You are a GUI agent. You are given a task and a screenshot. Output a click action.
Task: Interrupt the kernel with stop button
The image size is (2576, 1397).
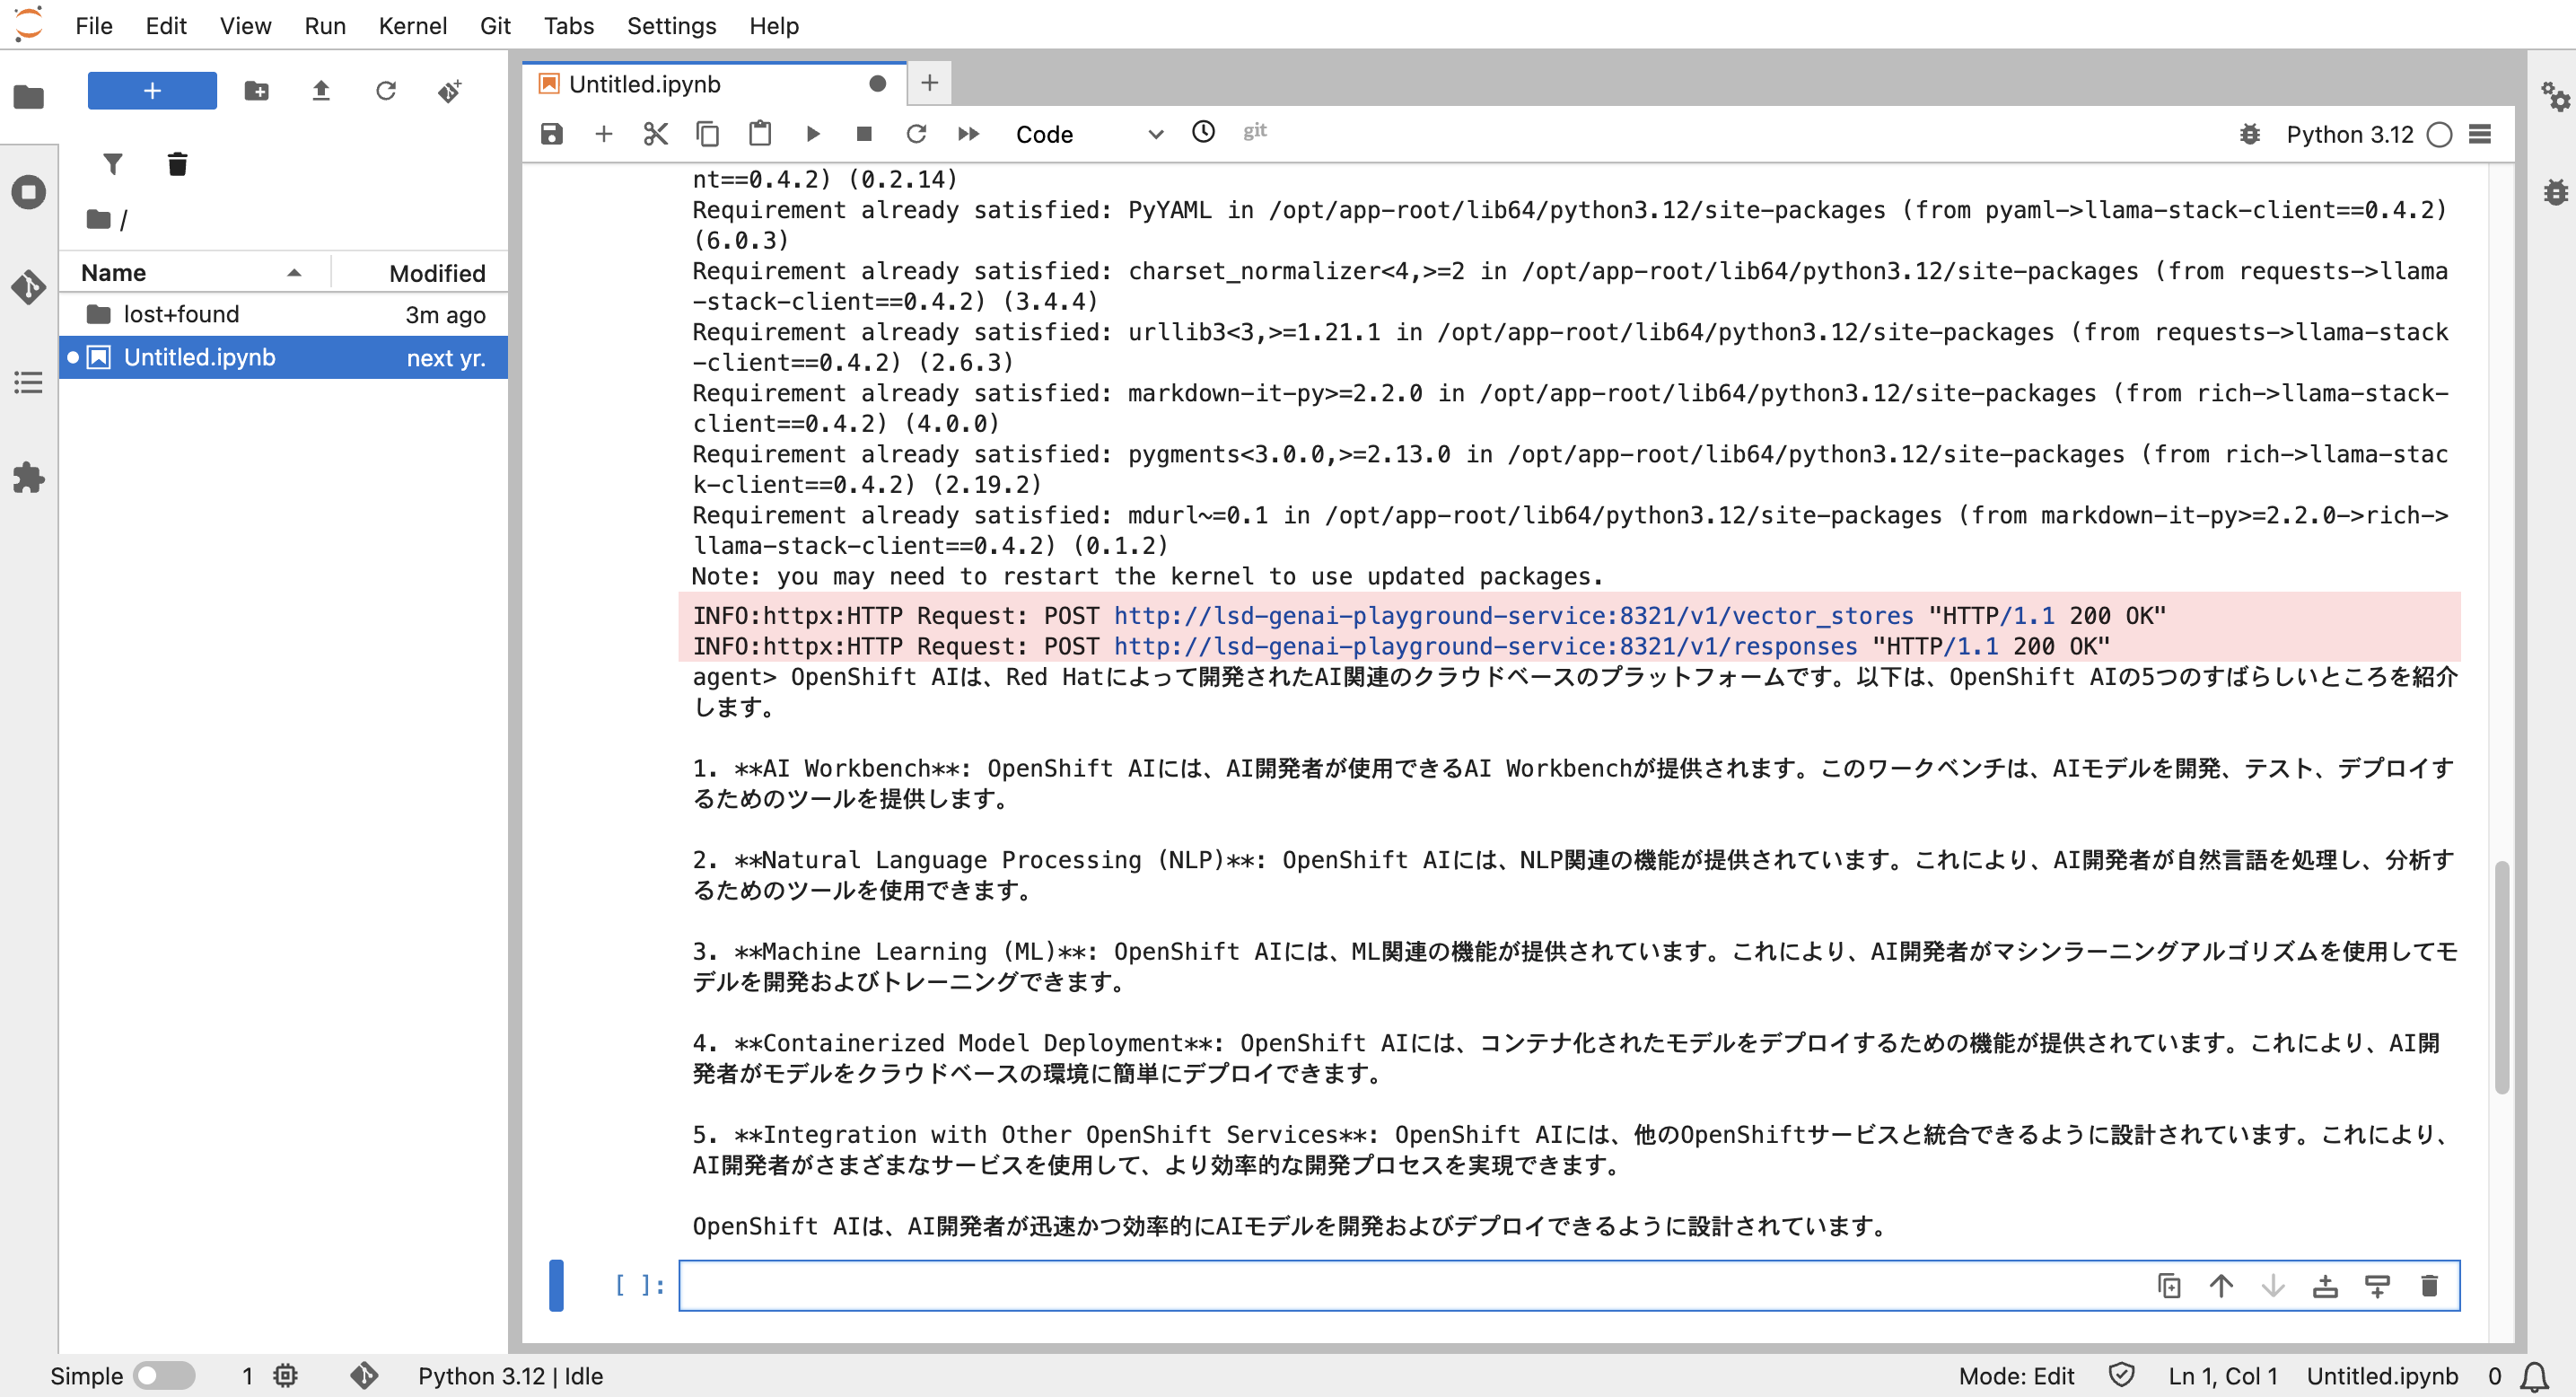(864, 134)
